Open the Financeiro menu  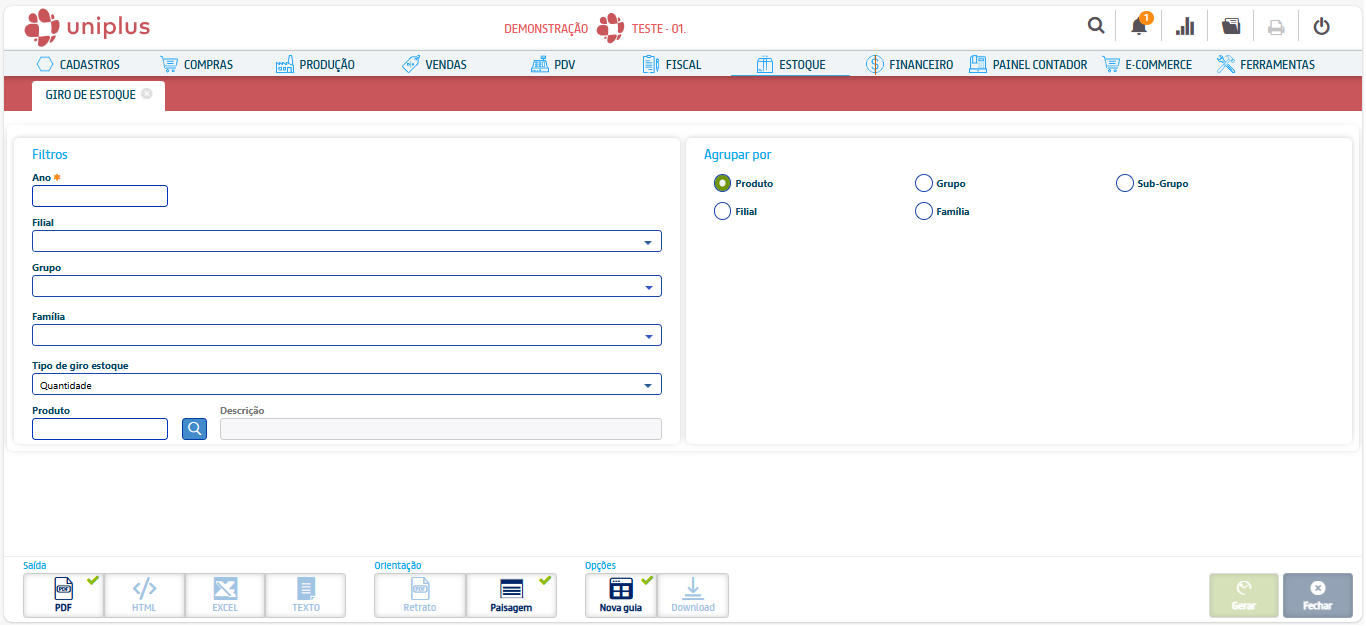(x=909, y=64)
